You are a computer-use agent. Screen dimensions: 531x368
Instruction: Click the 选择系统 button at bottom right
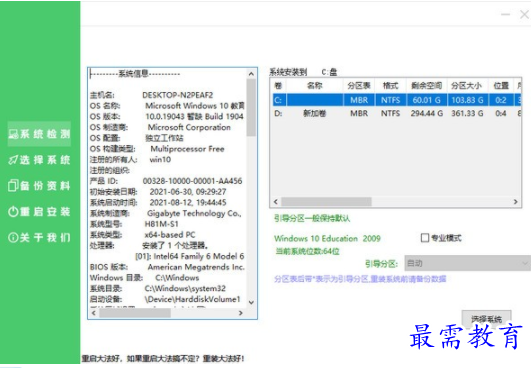(x=486, y=319)
